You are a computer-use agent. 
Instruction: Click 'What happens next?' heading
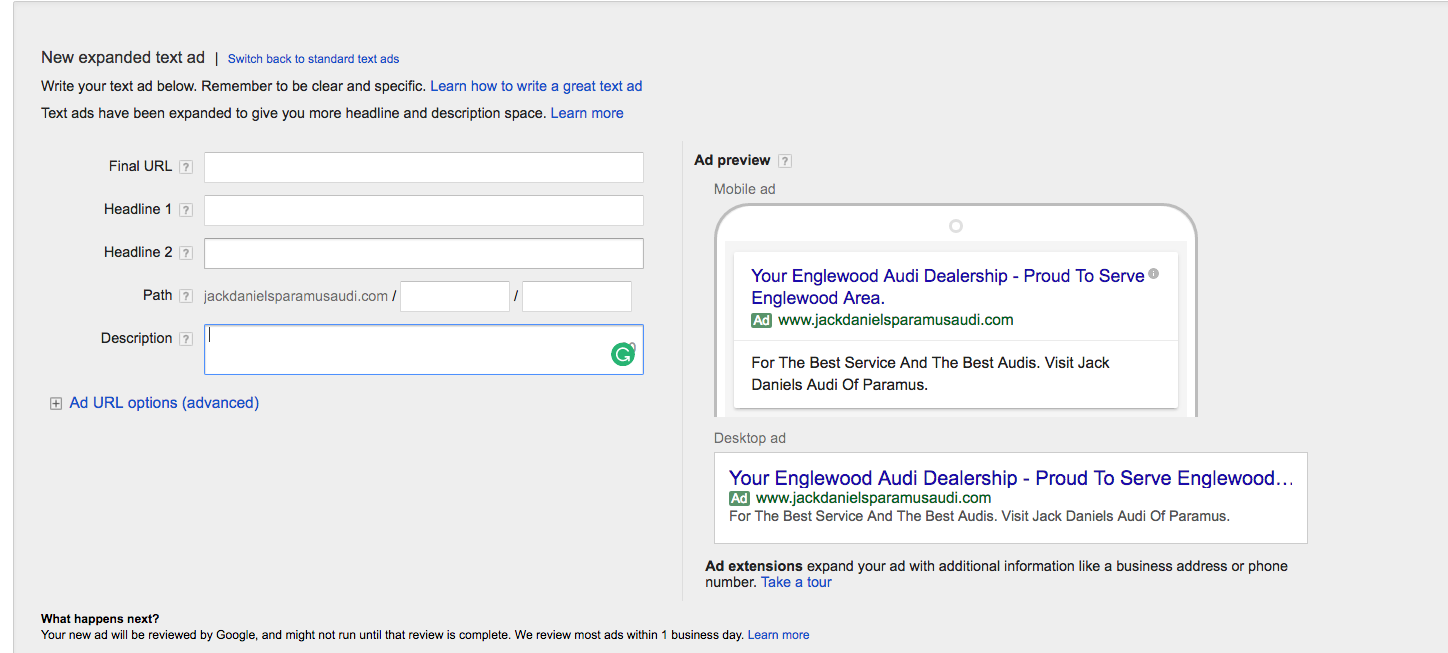100,619
